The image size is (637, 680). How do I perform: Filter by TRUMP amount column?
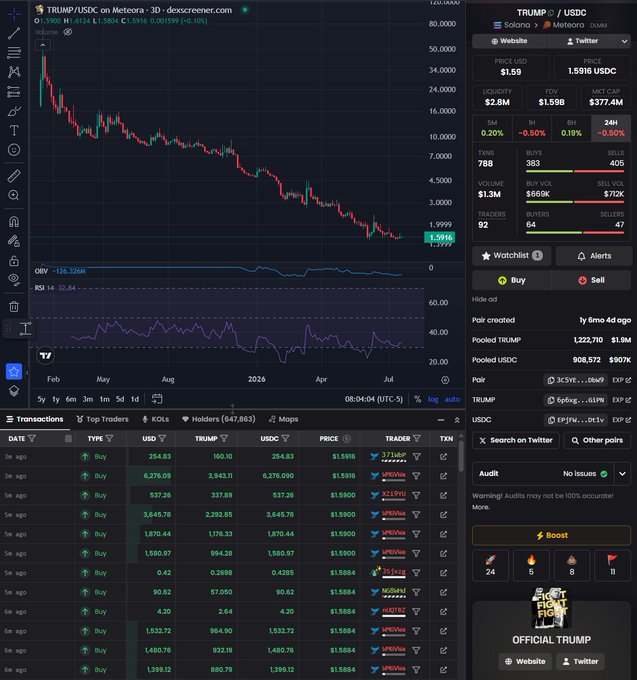224,438
